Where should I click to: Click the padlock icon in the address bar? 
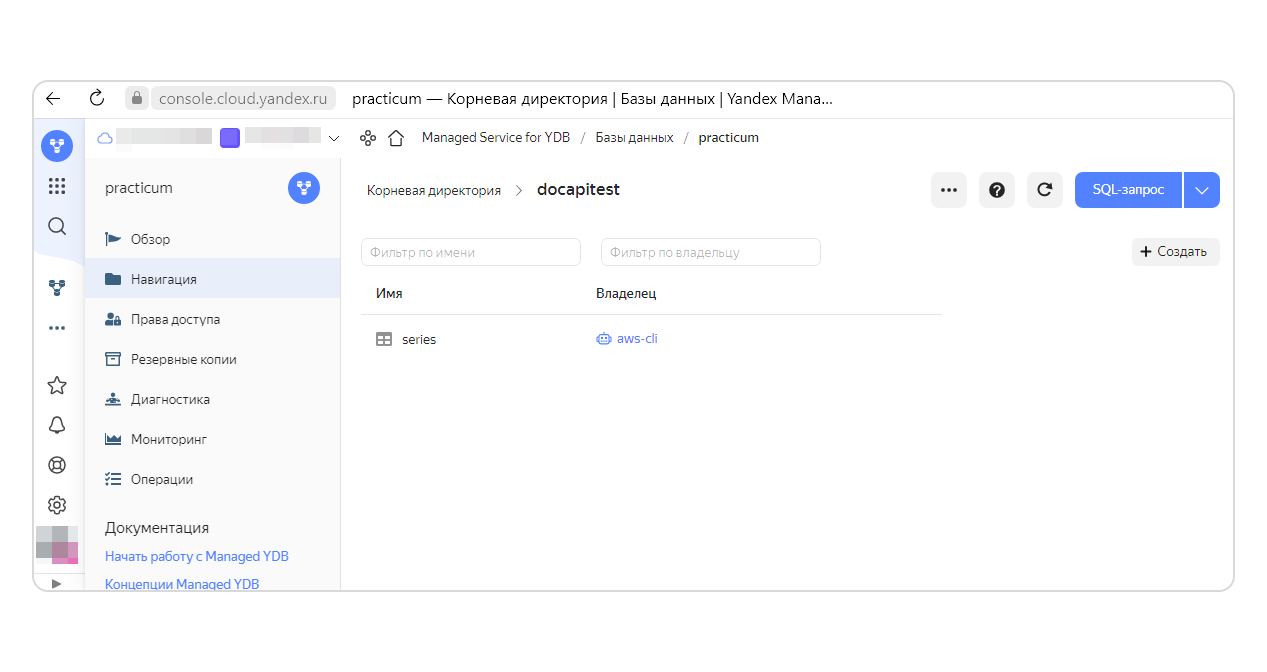point(137,98)
